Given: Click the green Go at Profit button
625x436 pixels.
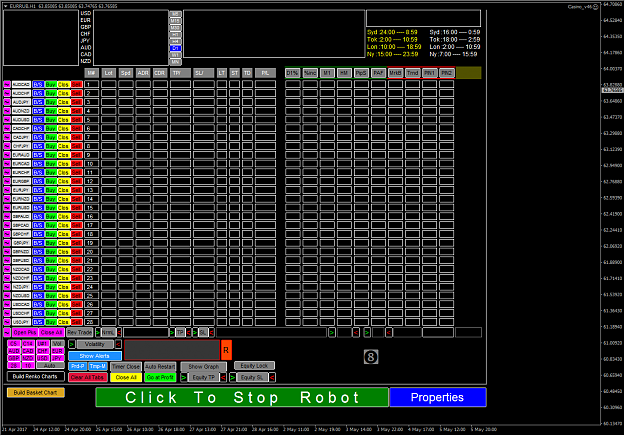Looking at the screenshot, I should (160, 377).
